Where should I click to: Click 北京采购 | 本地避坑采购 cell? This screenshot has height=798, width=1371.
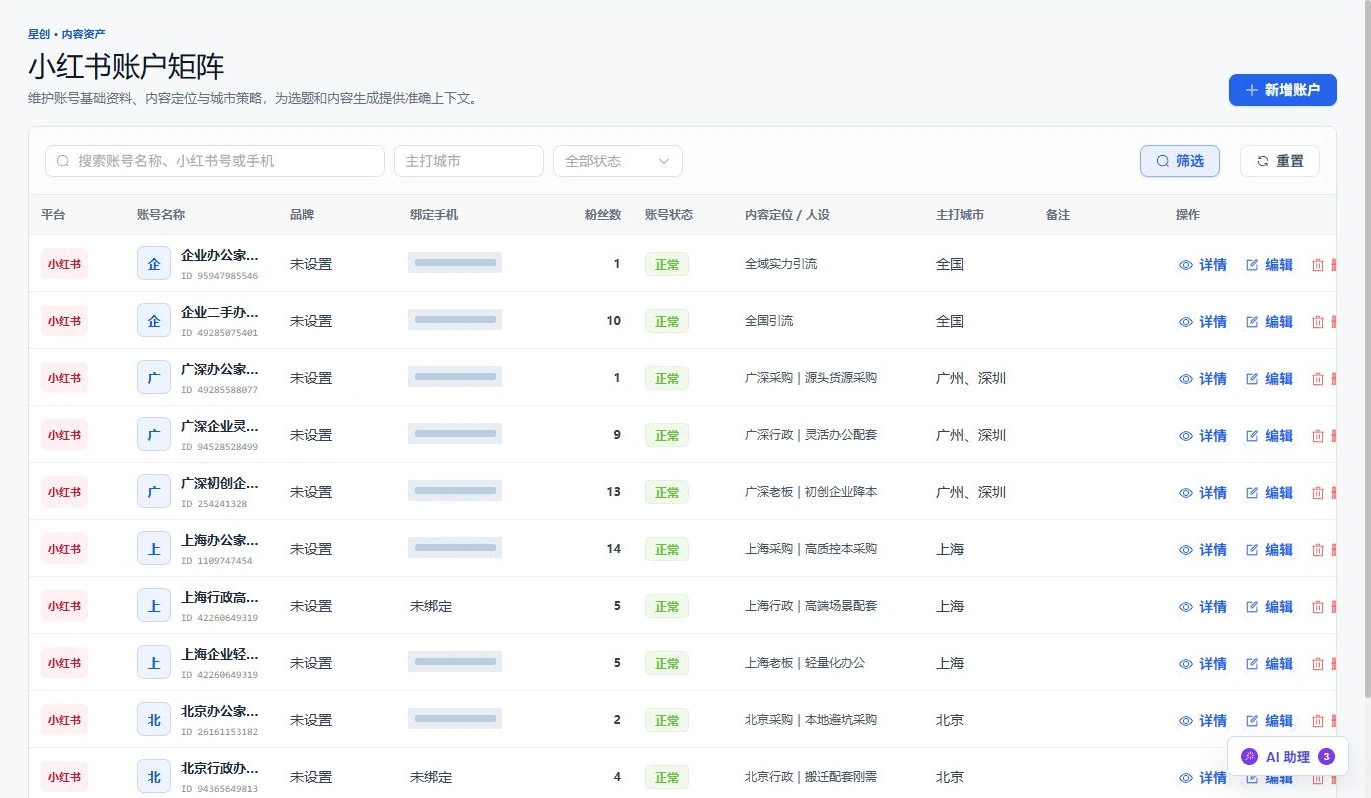(x=811, y=720)
